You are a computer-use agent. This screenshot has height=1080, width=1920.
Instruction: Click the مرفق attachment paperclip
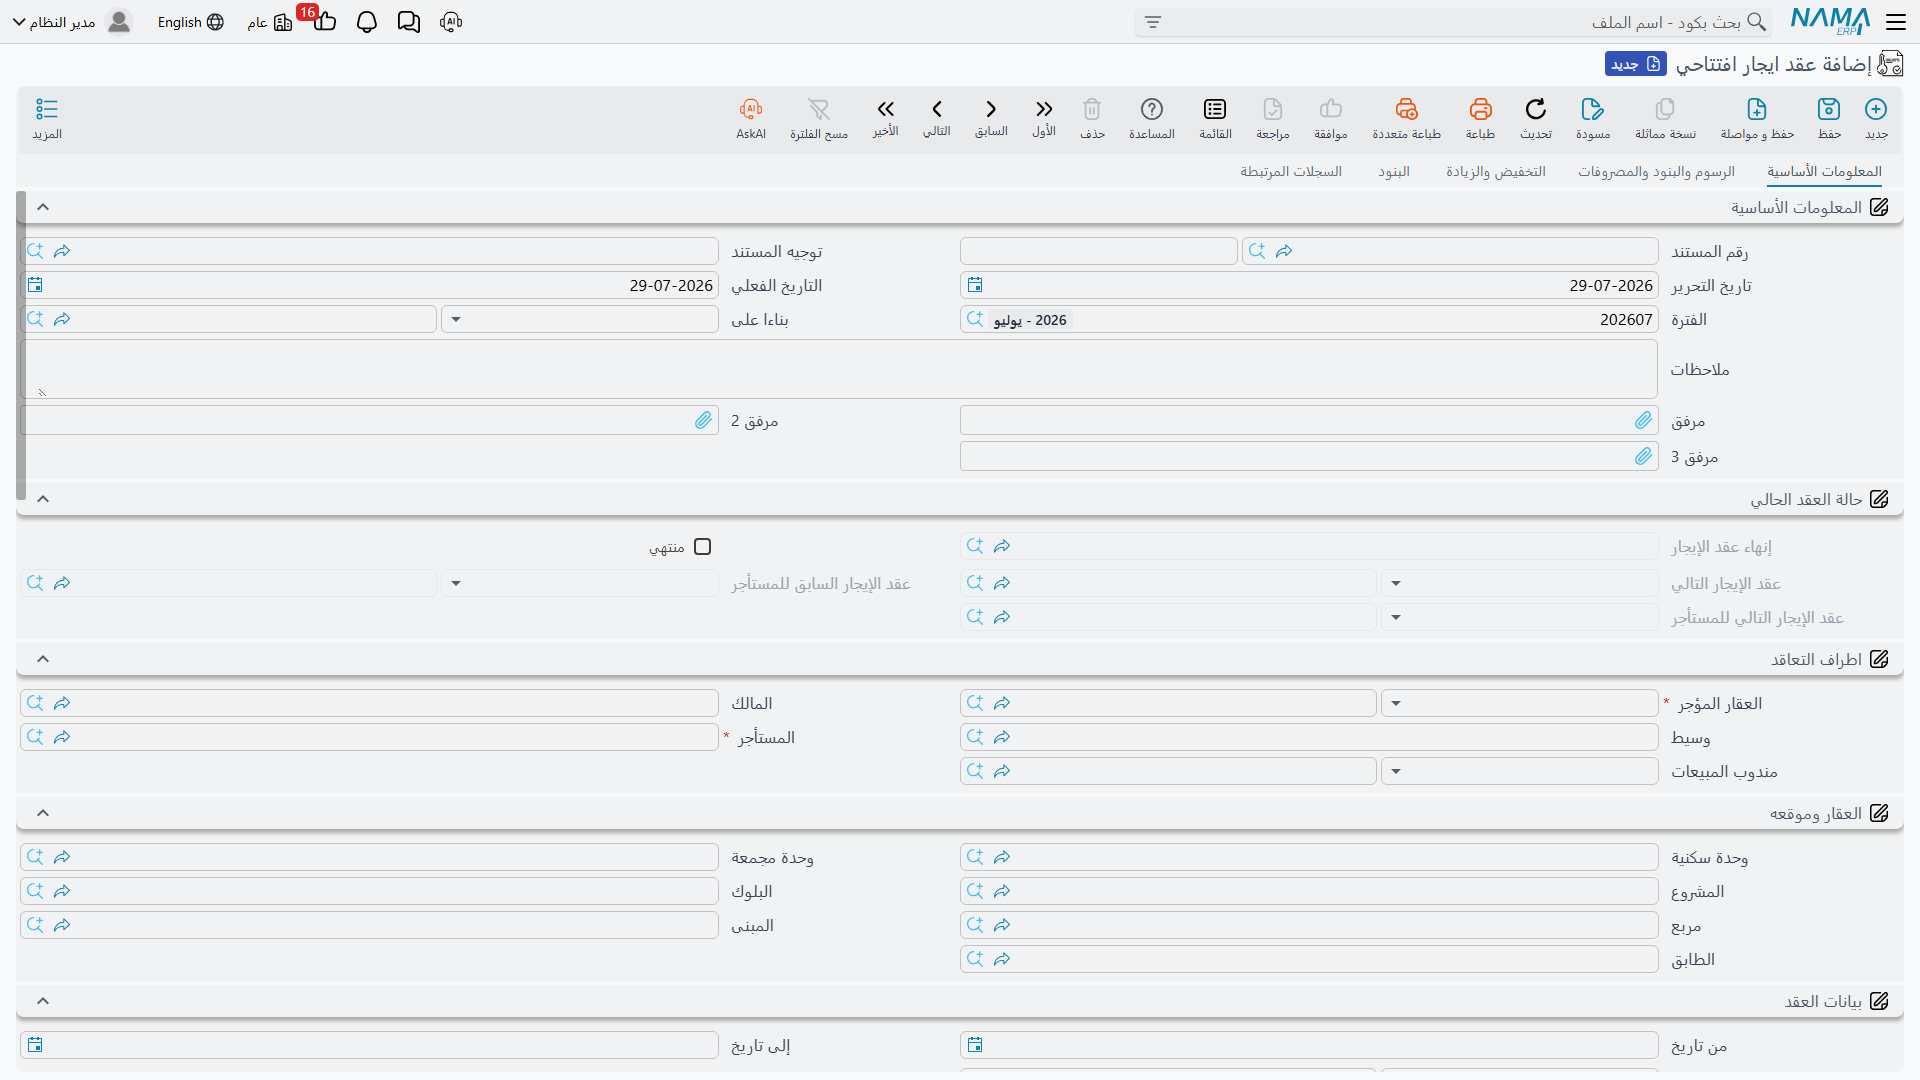1644,421
